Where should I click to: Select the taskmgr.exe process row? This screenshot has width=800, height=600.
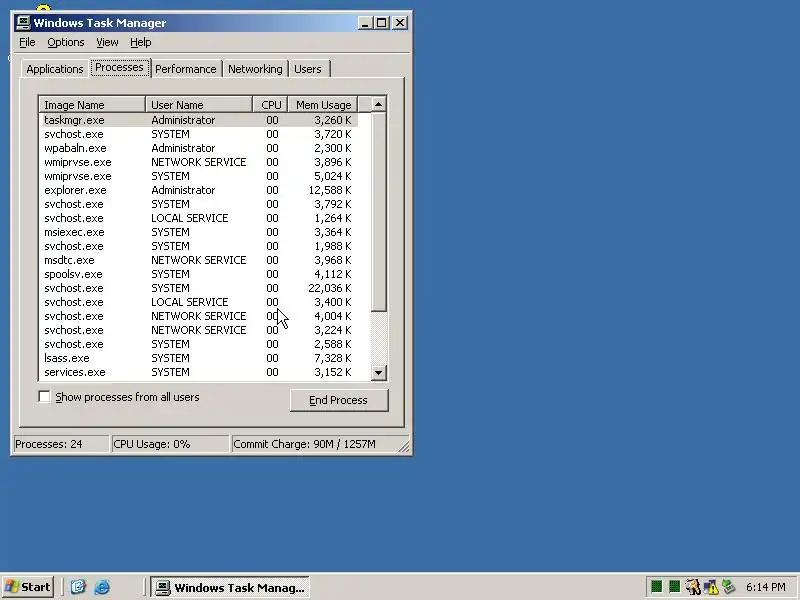(198, 120)
